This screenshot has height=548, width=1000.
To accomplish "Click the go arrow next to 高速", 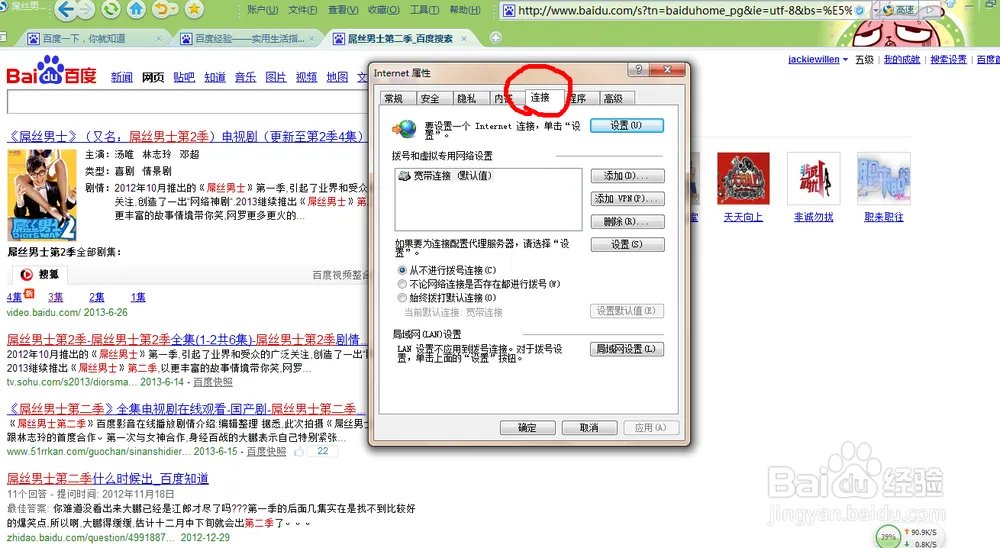I will (930, 10).
